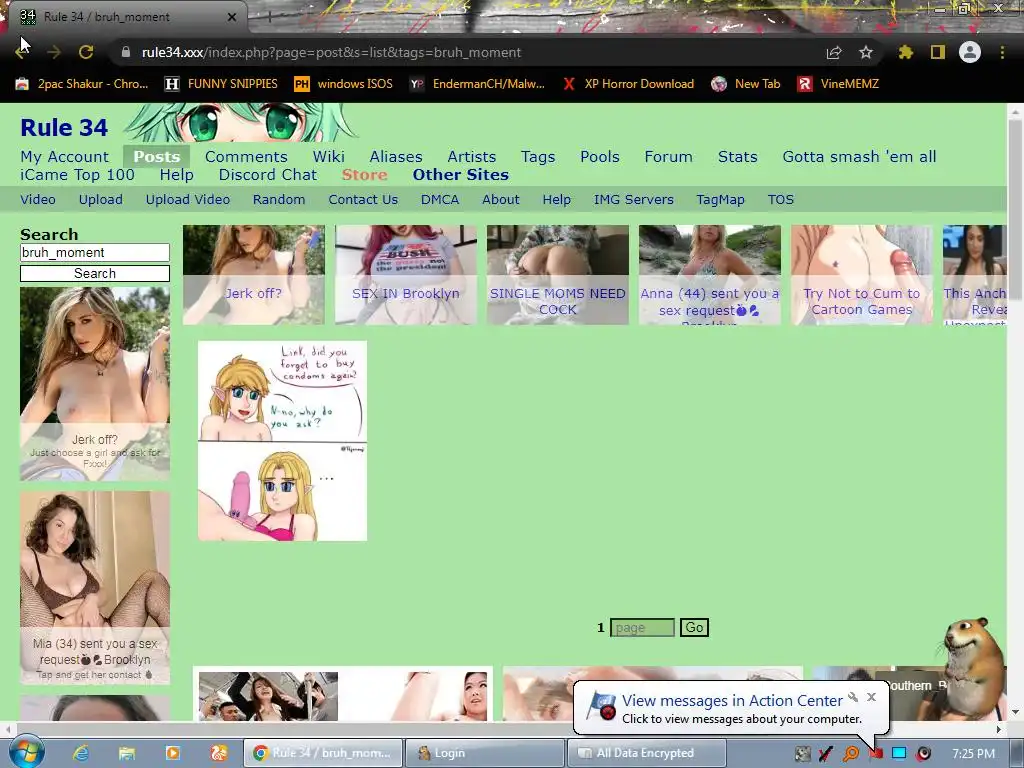Switch to All Data Encrypted taskbar window

pyautogui.click(x=647, y=753)
